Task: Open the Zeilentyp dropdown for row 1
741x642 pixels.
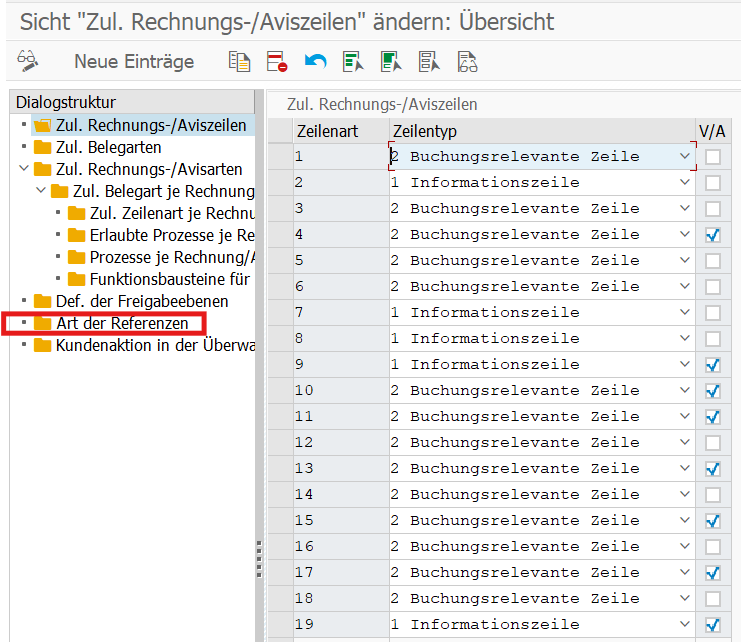Action: click(x=684, y=157)
